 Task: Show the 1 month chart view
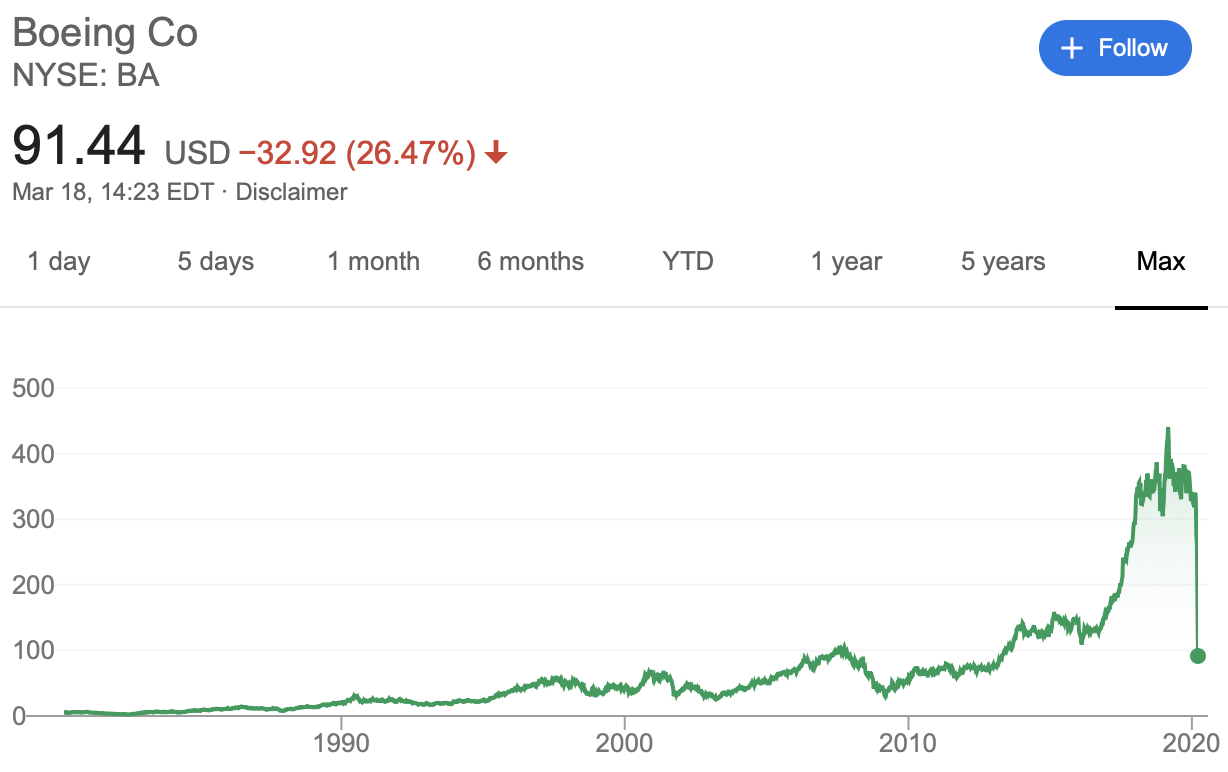(x=374, y=262)
